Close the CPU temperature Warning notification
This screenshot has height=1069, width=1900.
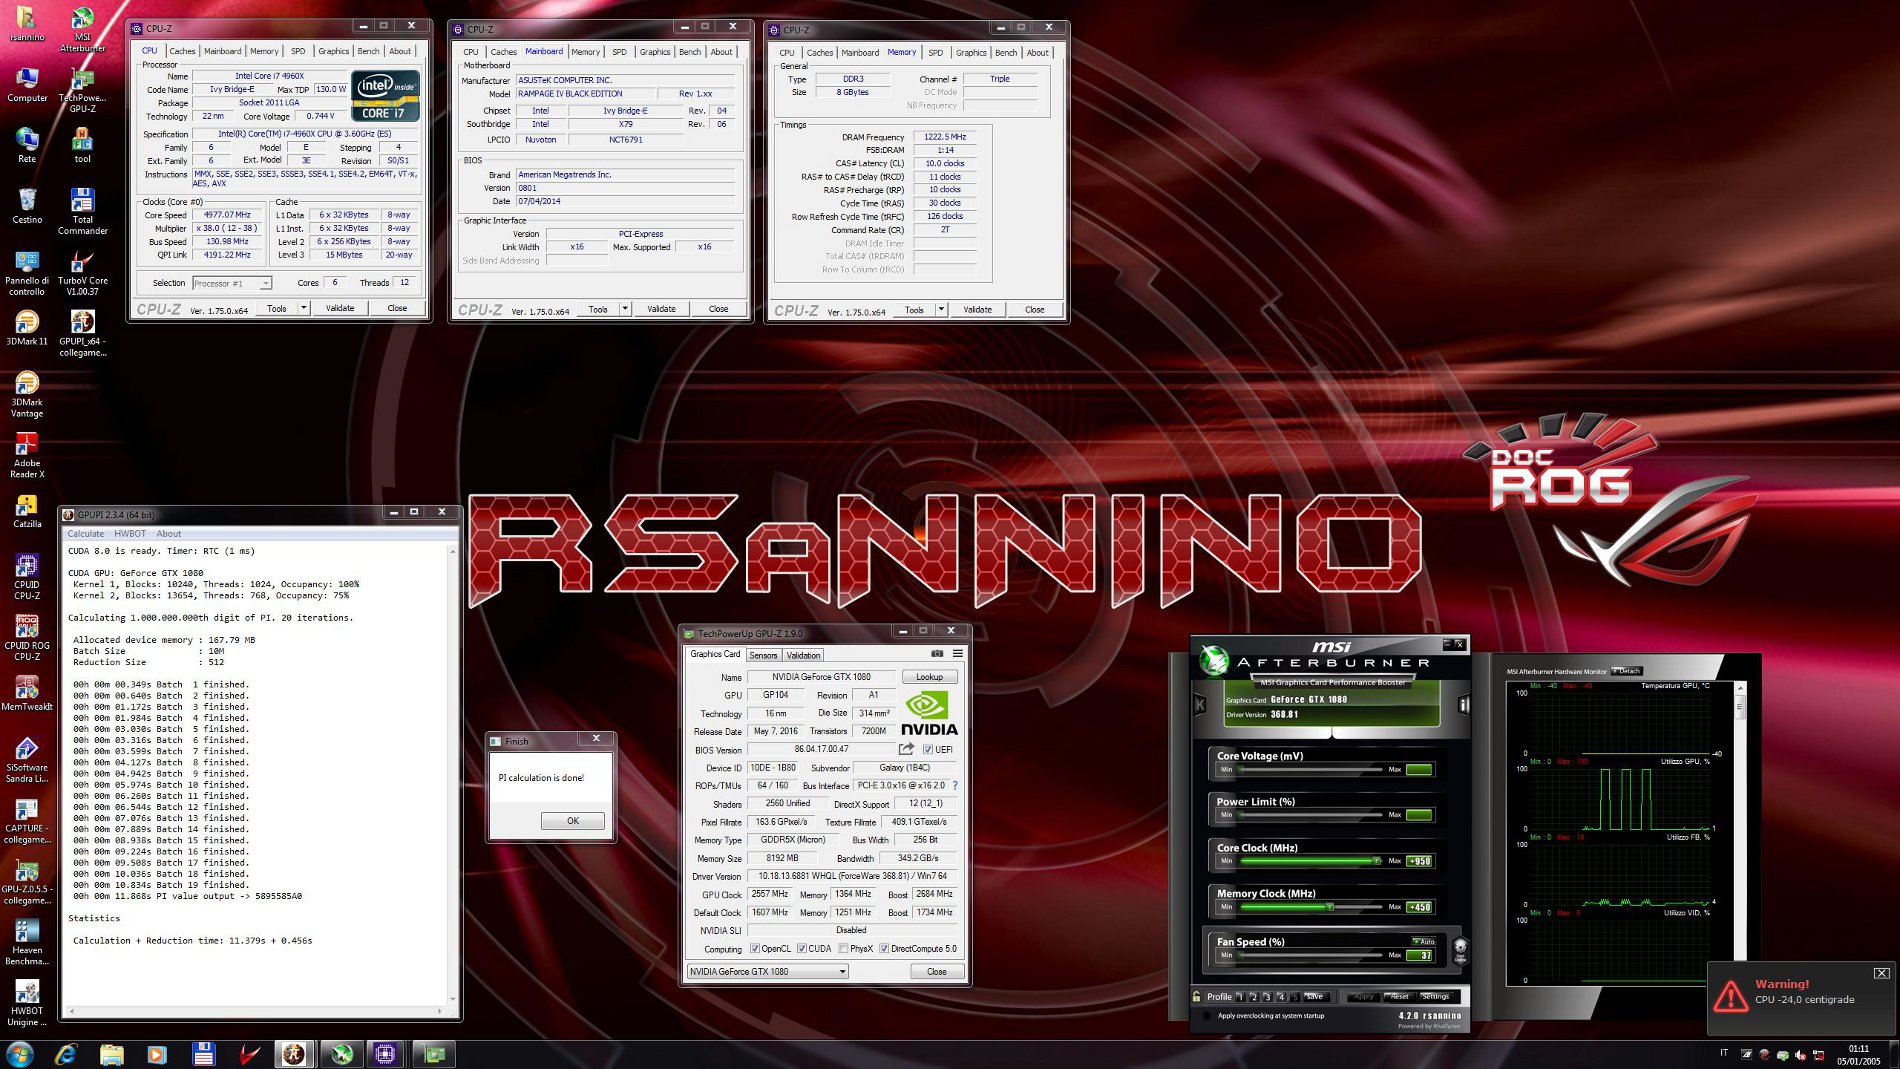click(x=1881, y=973)
